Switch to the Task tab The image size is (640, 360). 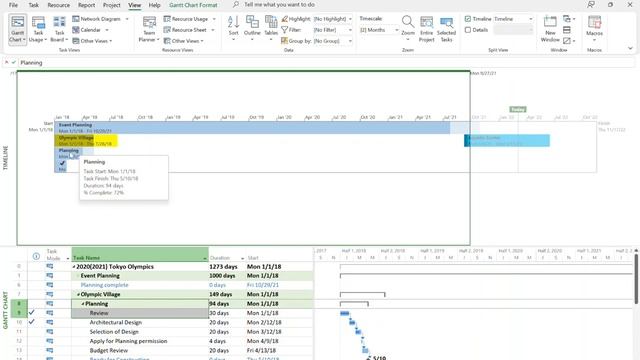[33, 5]
